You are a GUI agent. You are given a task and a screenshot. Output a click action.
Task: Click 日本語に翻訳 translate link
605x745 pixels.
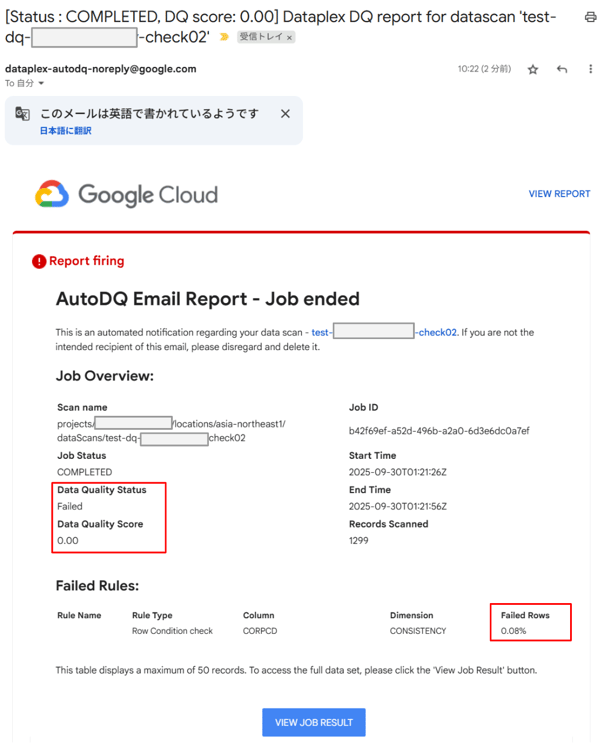click(x=66, y=131)
